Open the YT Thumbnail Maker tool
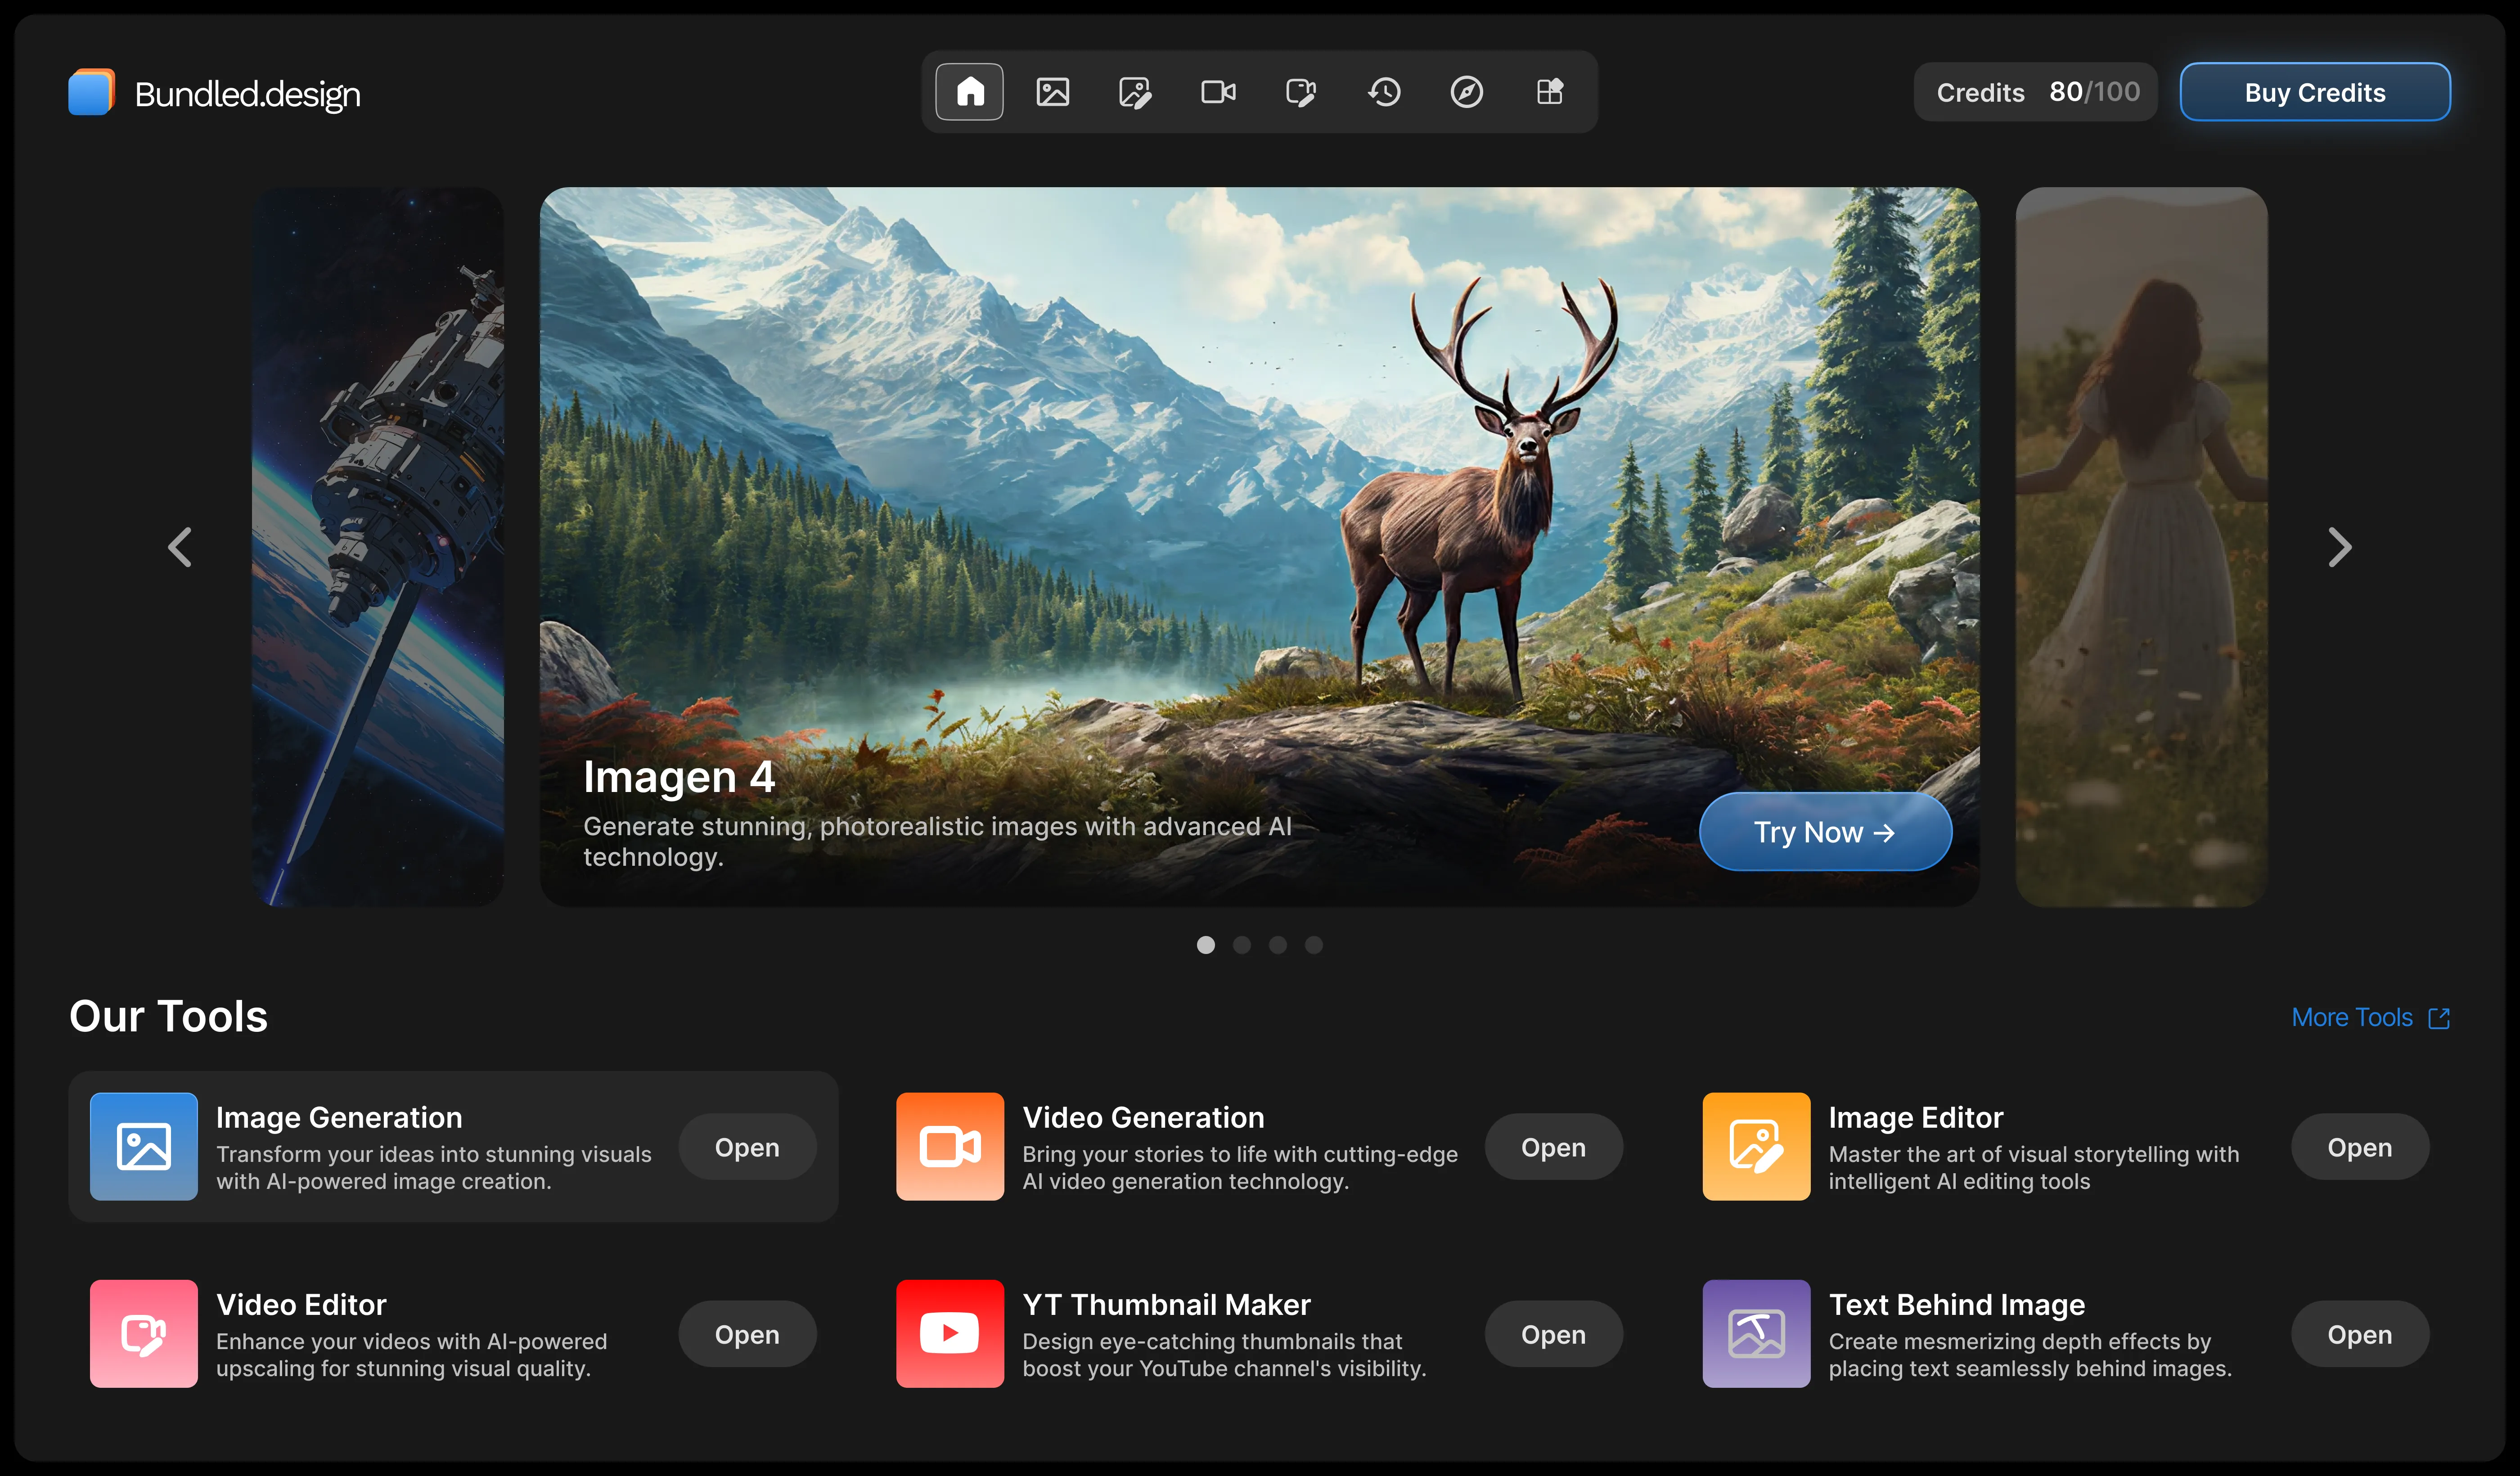2520x1476 pixels. pyautogui.click(x=1553, y=1334)
